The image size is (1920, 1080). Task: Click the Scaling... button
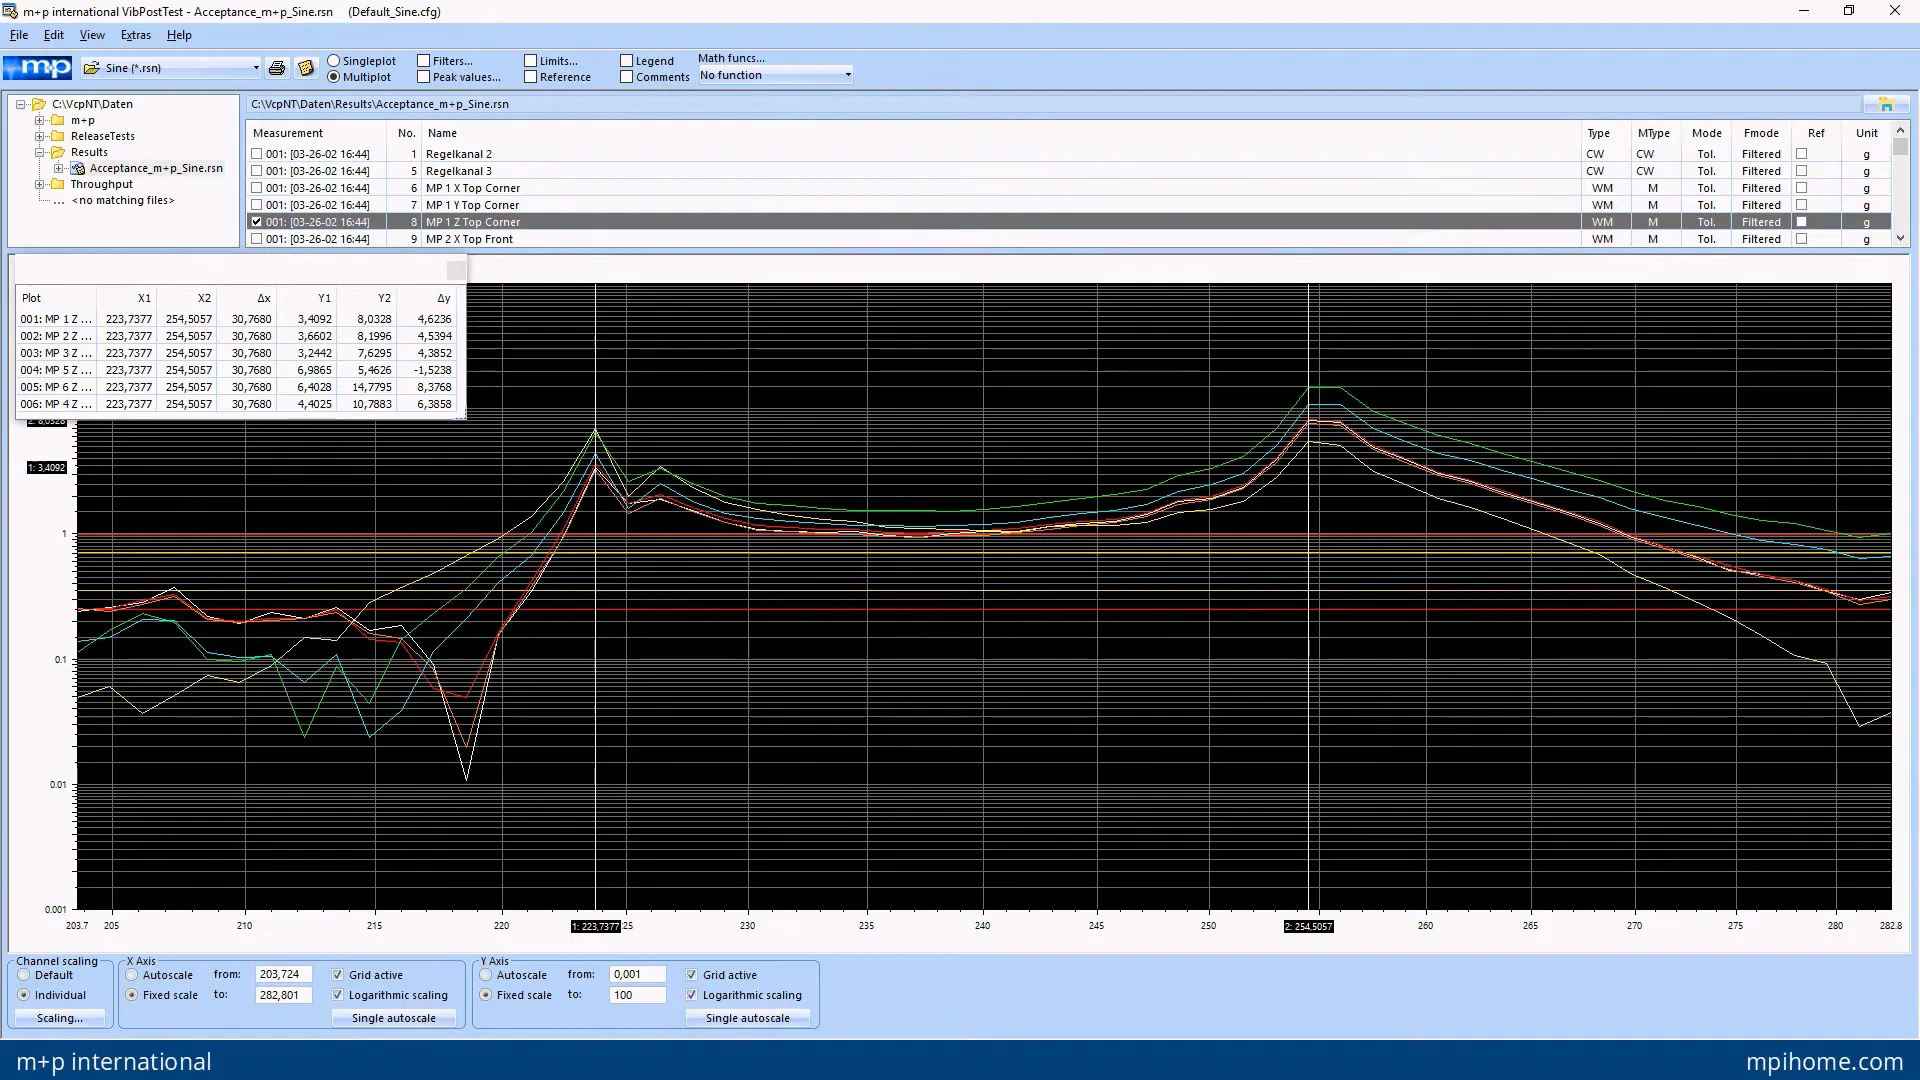coord(60,1018)
